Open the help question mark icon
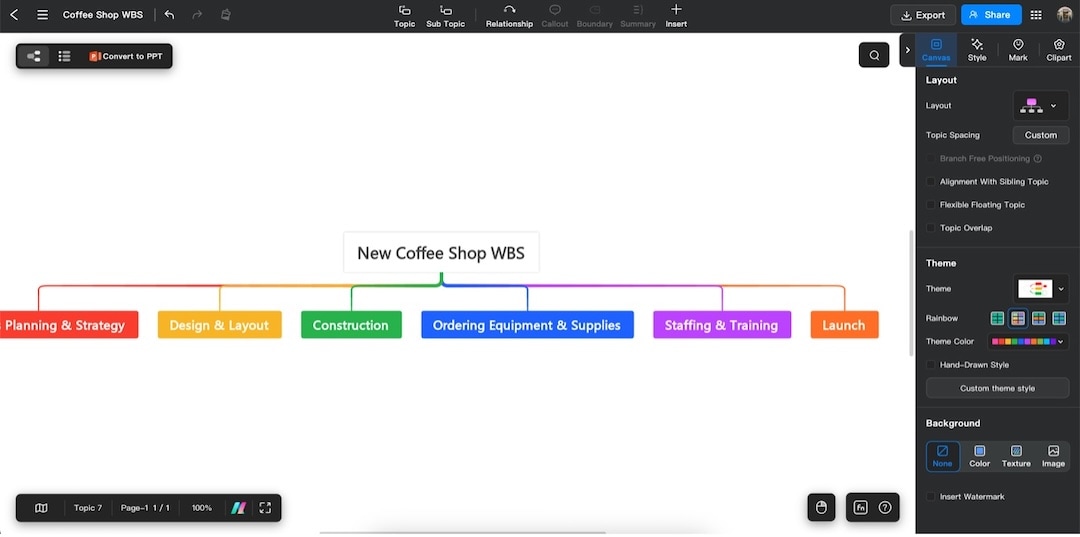Screen dimensions: 1080x537 click(885, 507)
